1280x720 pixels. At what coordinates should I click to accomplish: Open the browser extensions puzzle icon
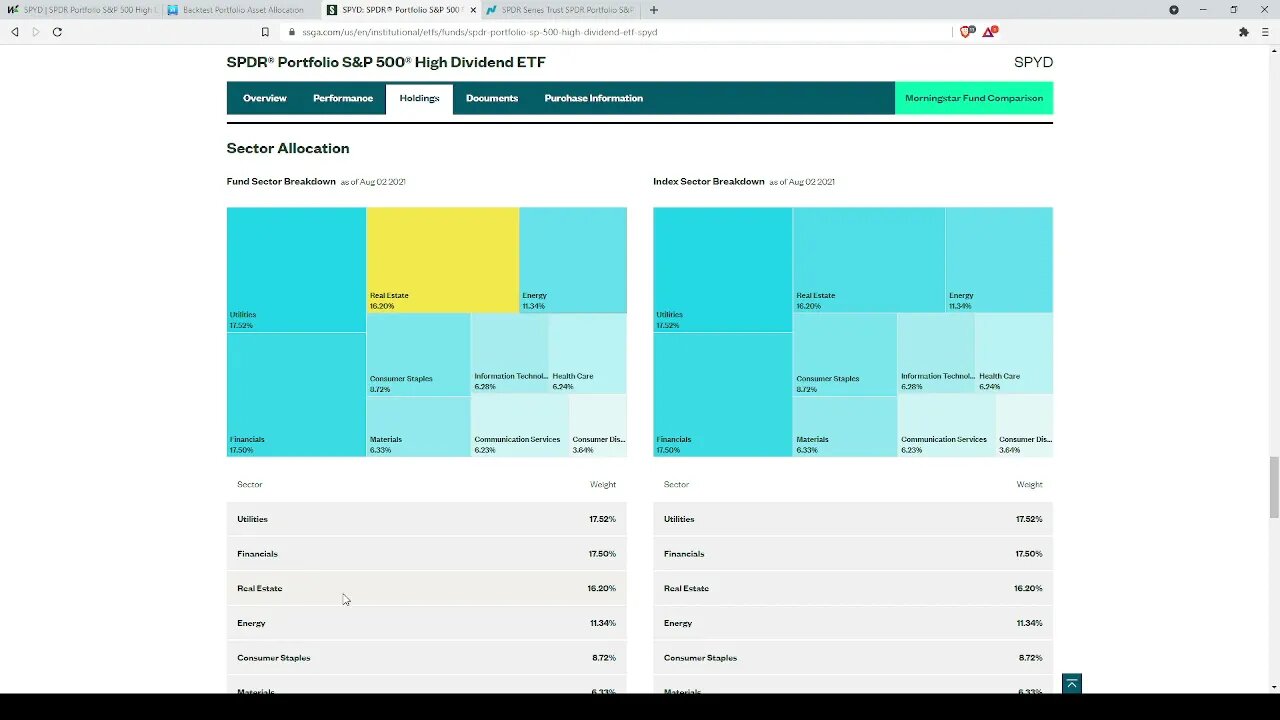pyautogui.click(x=1244, y=32)
